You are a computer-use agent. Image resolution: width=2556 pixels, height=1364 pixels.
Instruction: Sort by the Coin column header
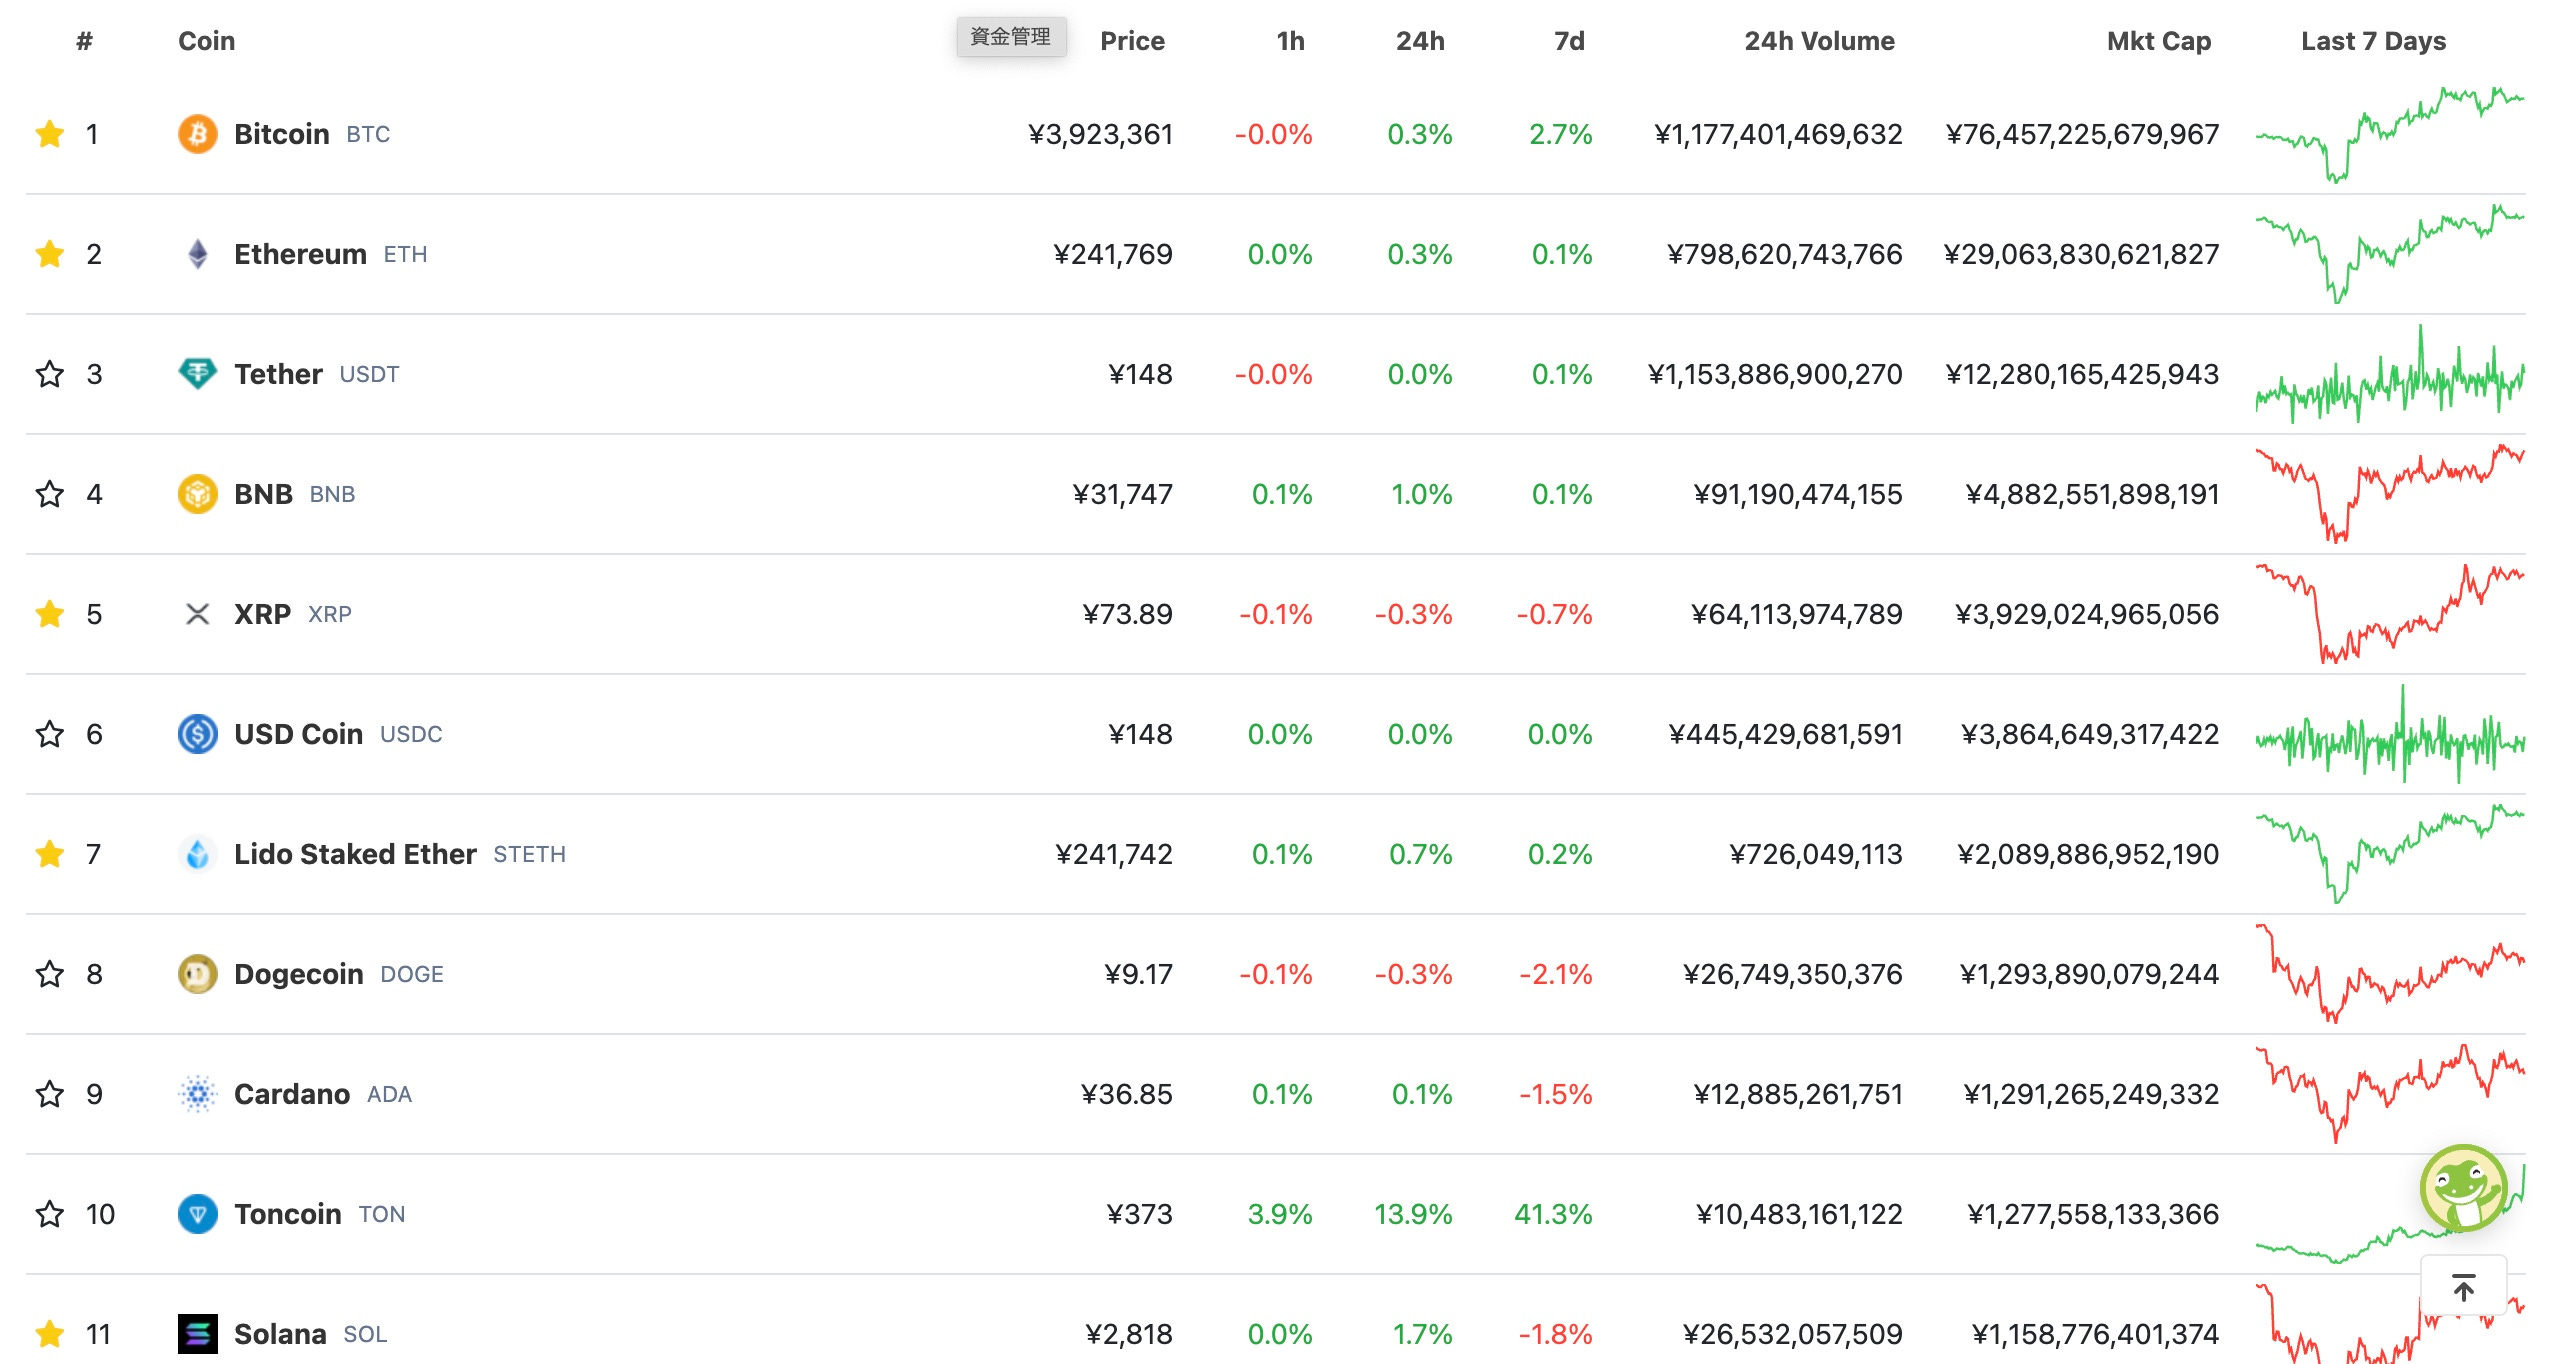pyautogui.click(x=207, y=41)
